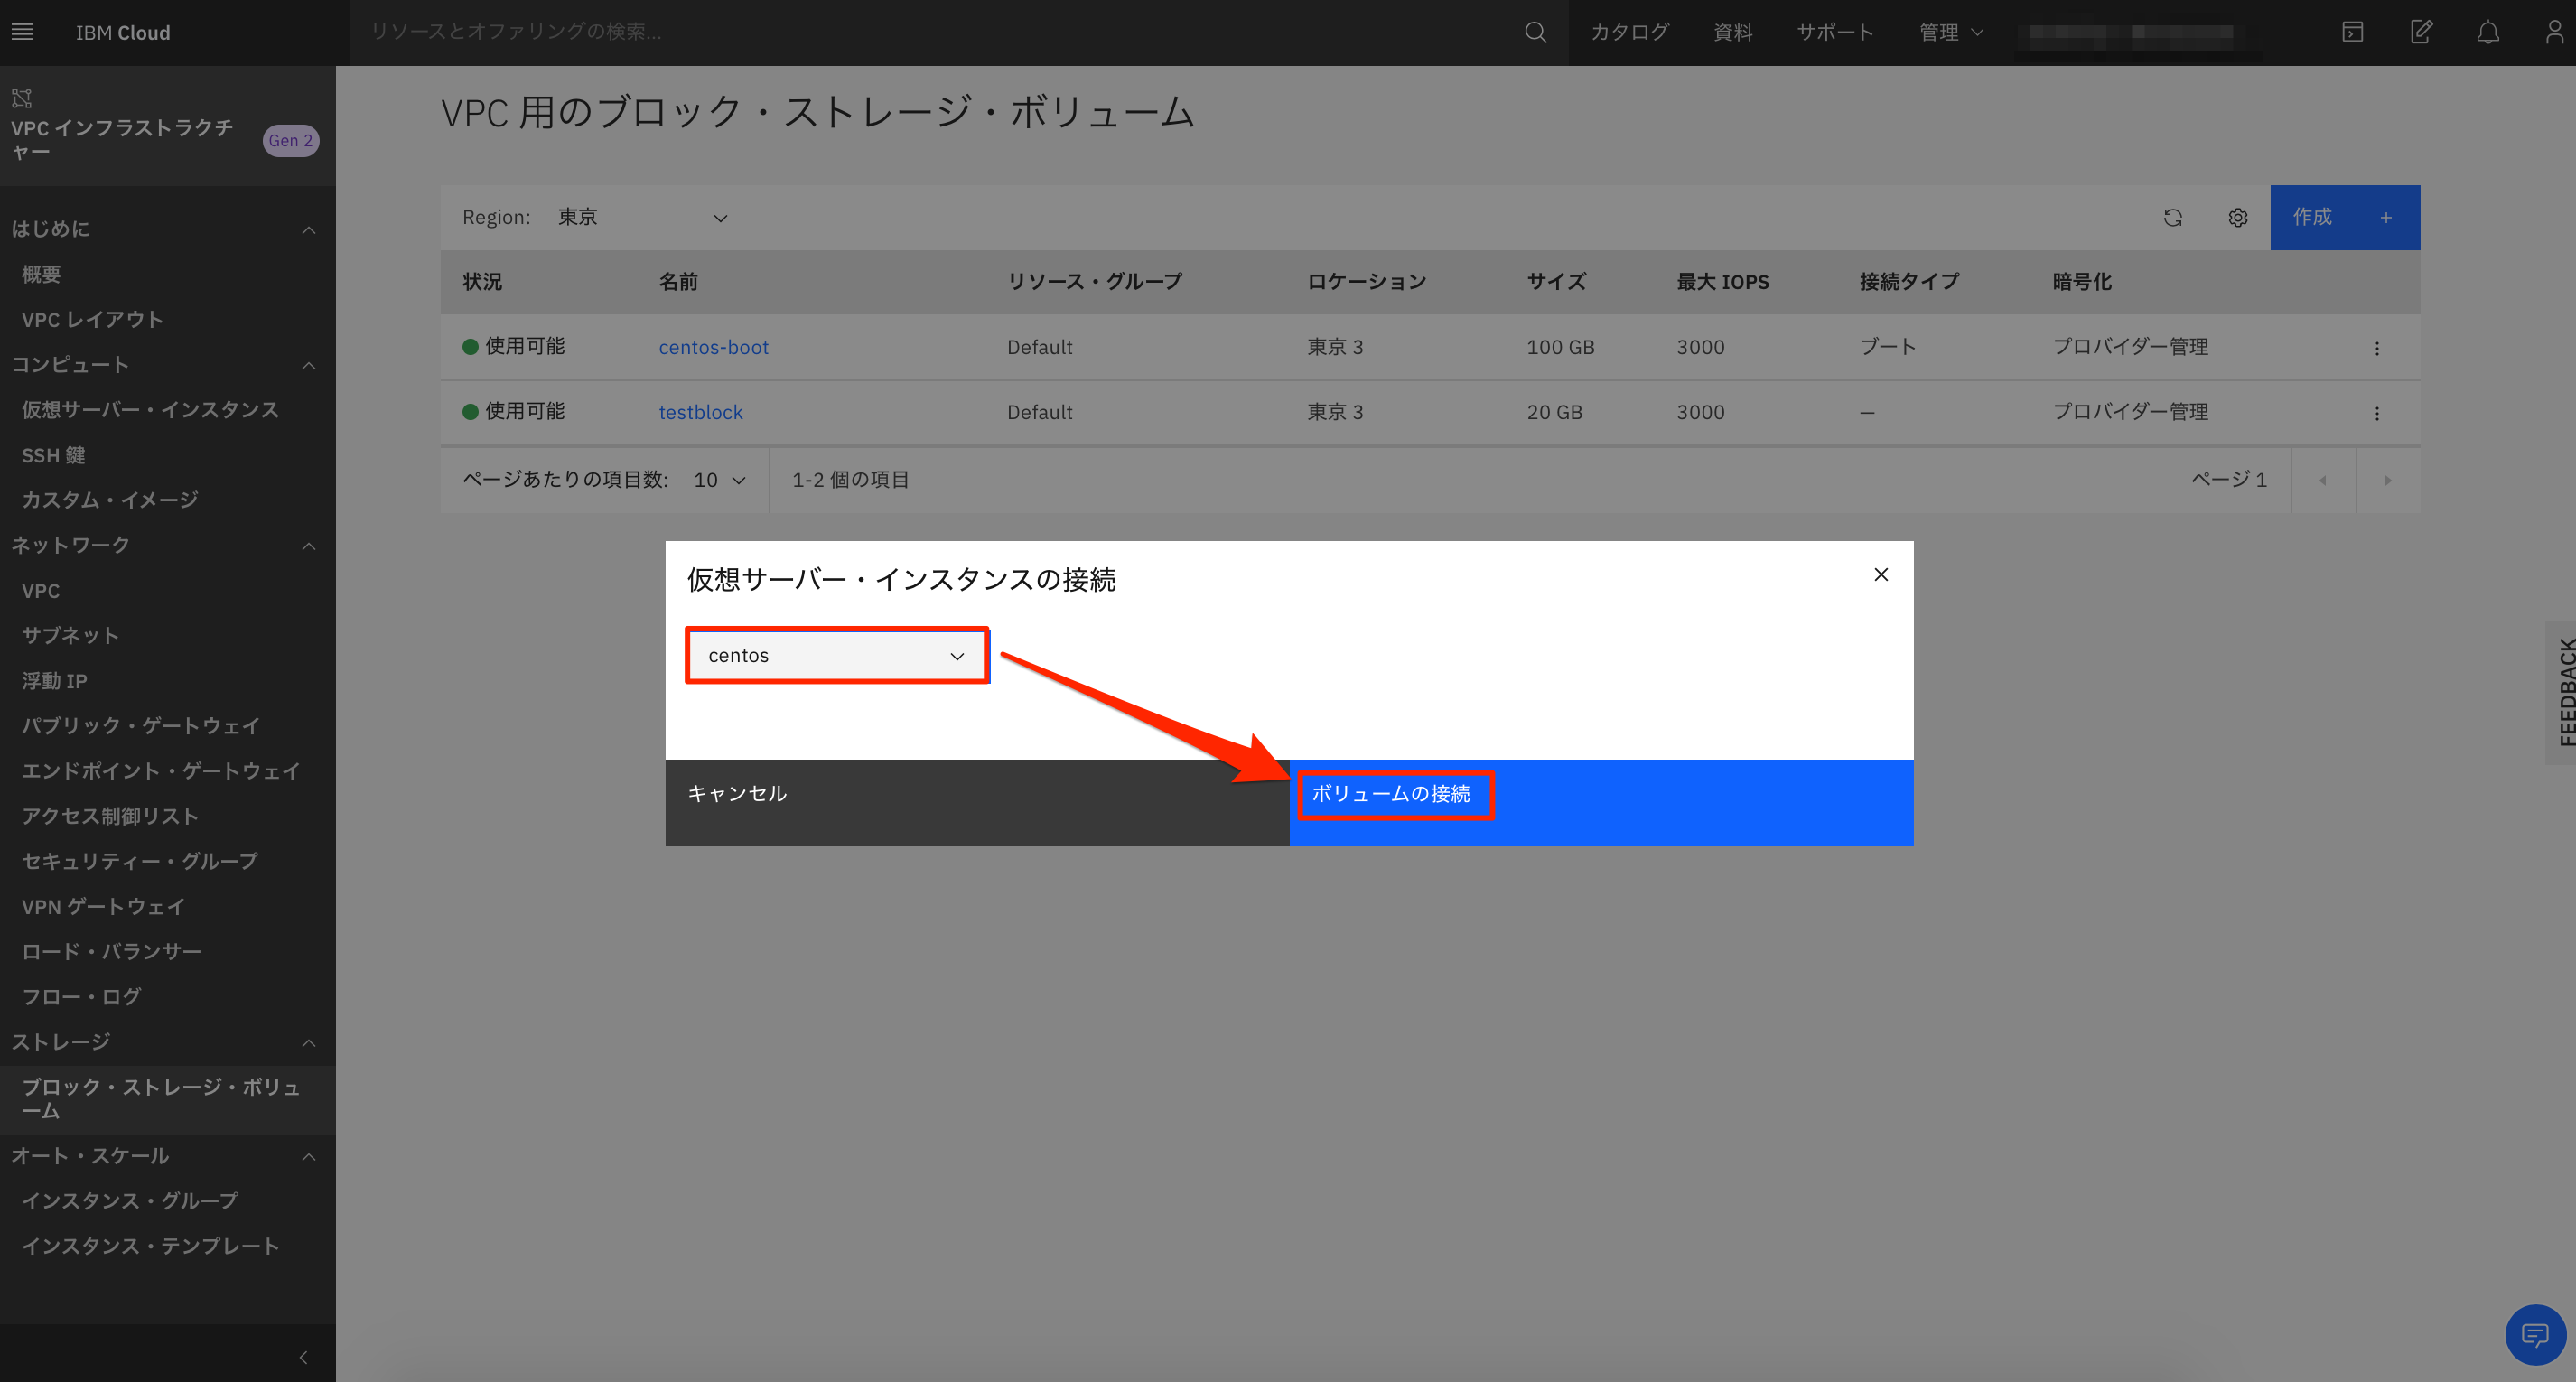Open the testblock volume details
Screen dimensions: 2576x1382
click(700, 411)
